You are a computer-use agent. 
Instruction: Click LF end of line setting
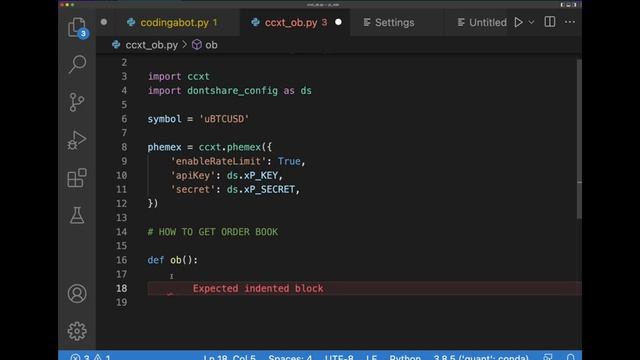[x=371, y=358]
